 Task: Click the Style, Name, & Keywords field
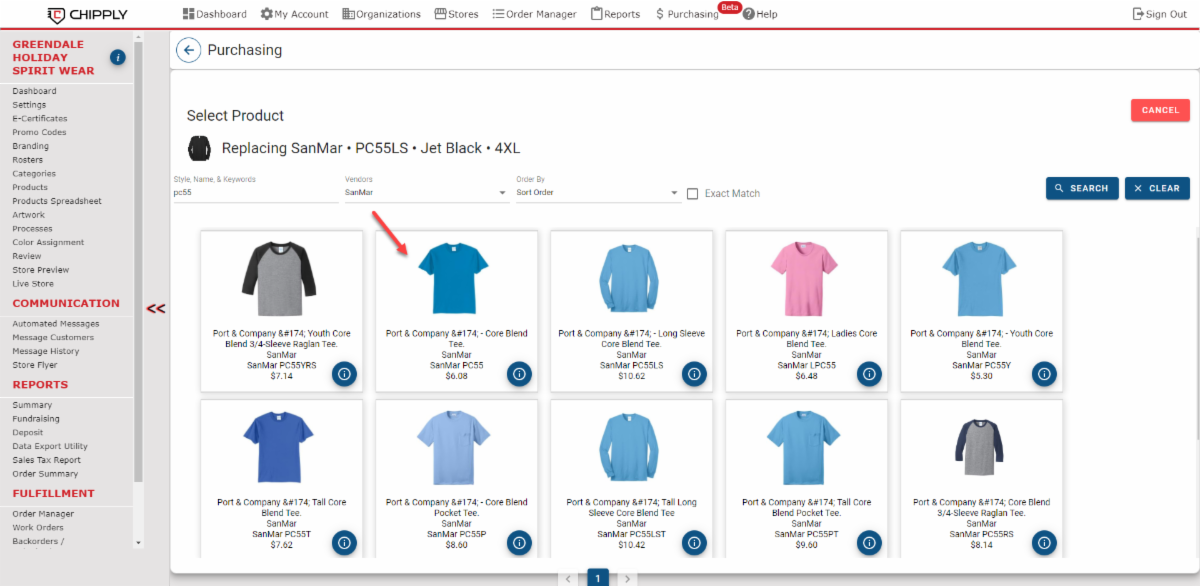tap(254, 192)
